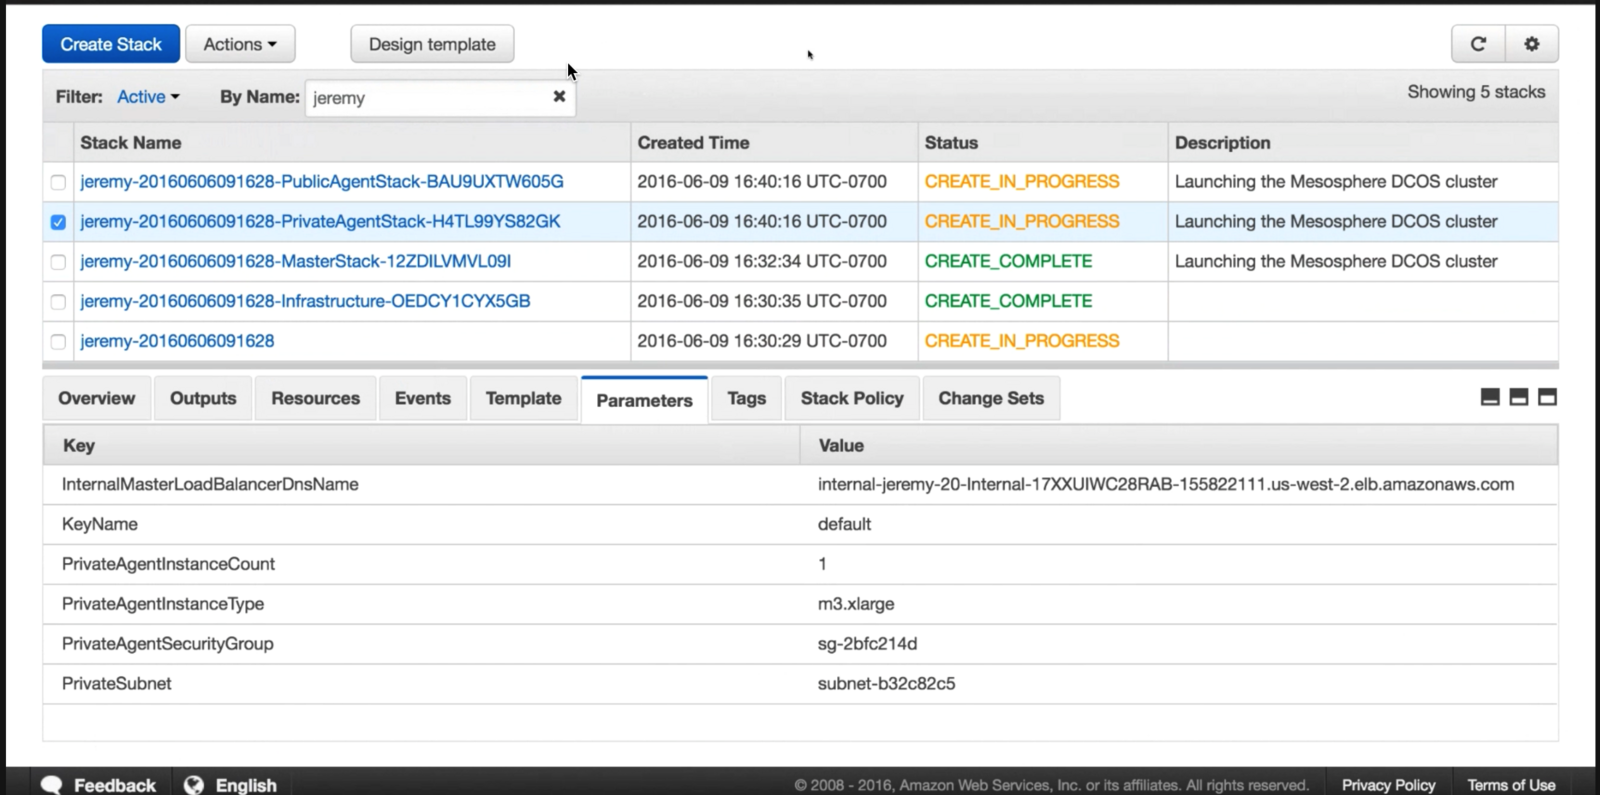Switch to full-pane layout icon

coord(1547,397)
